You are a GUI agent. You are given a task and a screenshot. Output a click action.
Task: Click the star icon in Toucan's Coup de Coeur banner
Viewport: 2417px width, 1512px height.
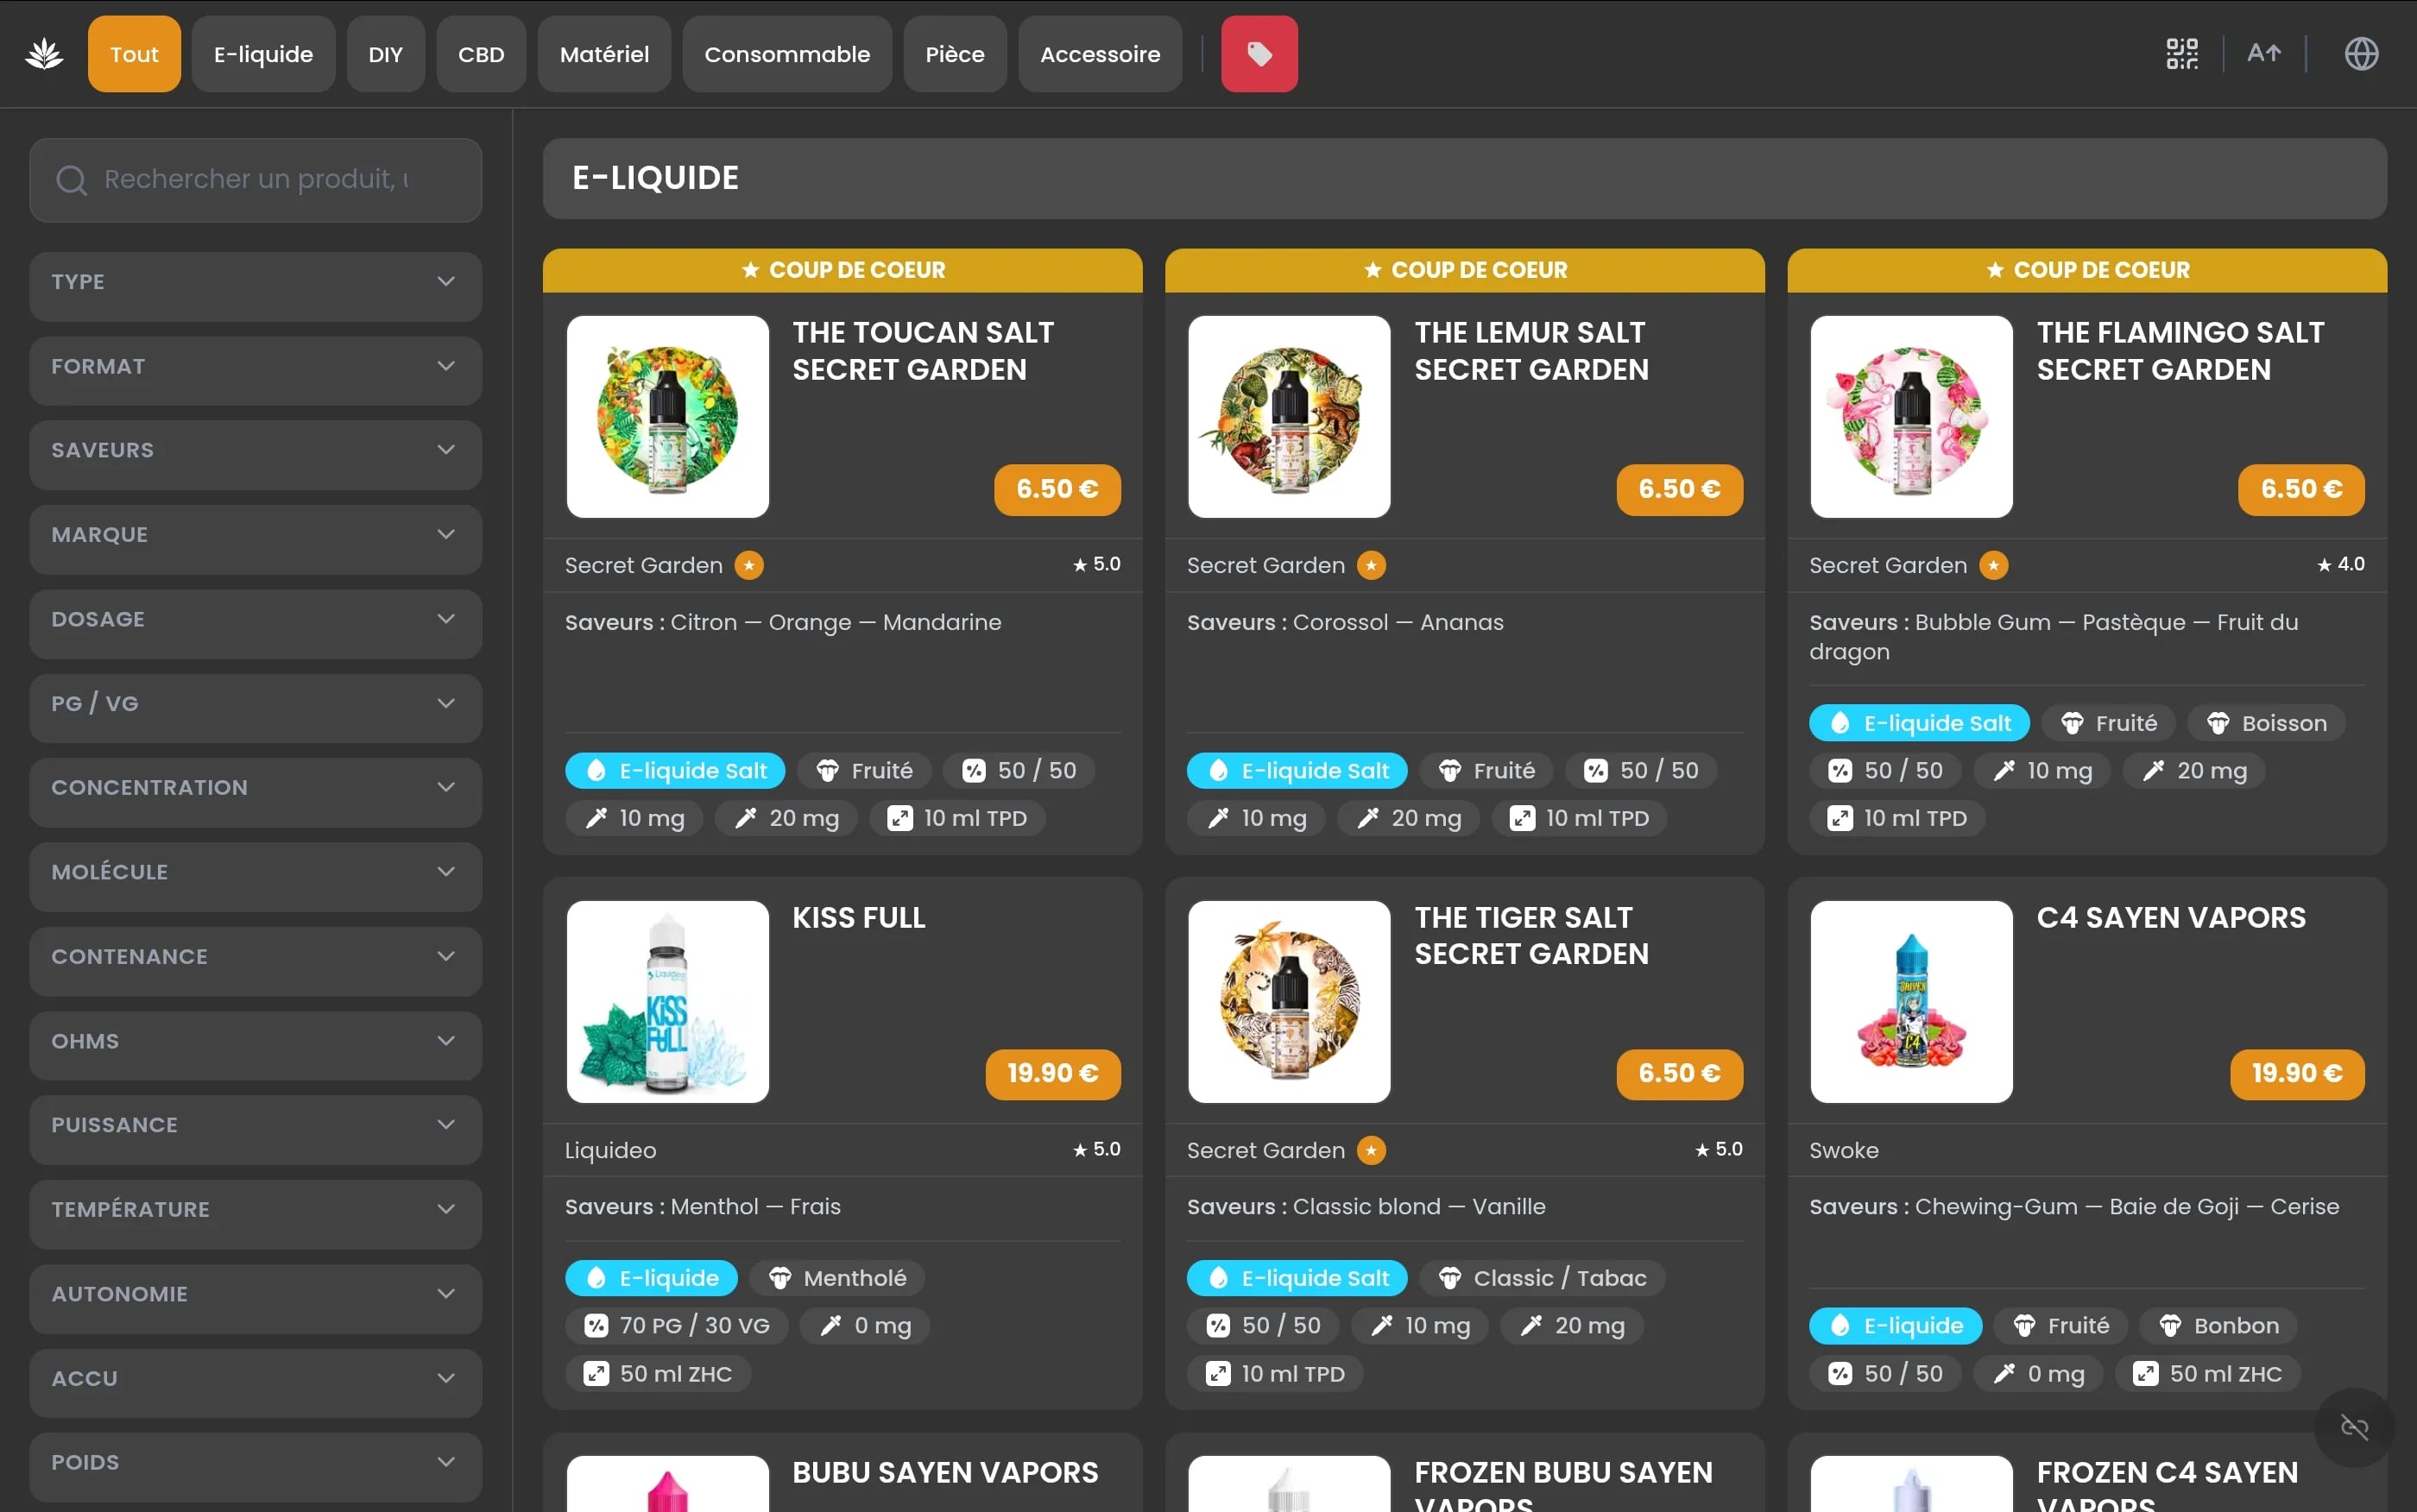(x=750, y=270)
